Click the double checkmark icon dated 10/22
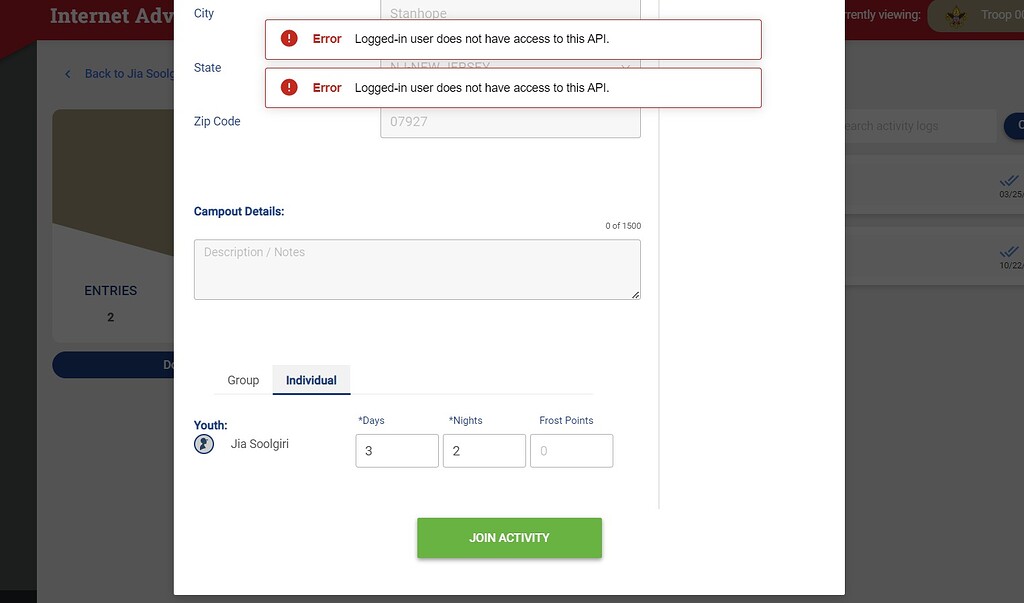Viewport: 1024px width, 603px height. click(1007, 252)
